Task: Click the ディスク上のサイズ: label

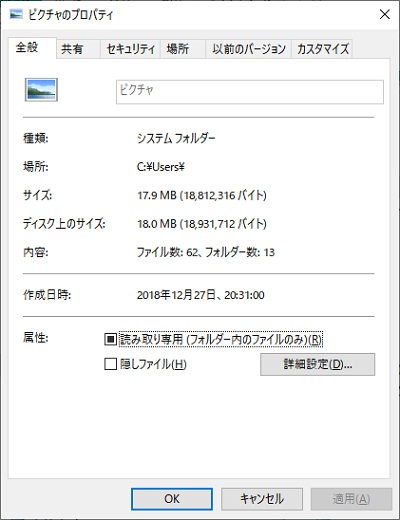Action: point(64,224)
